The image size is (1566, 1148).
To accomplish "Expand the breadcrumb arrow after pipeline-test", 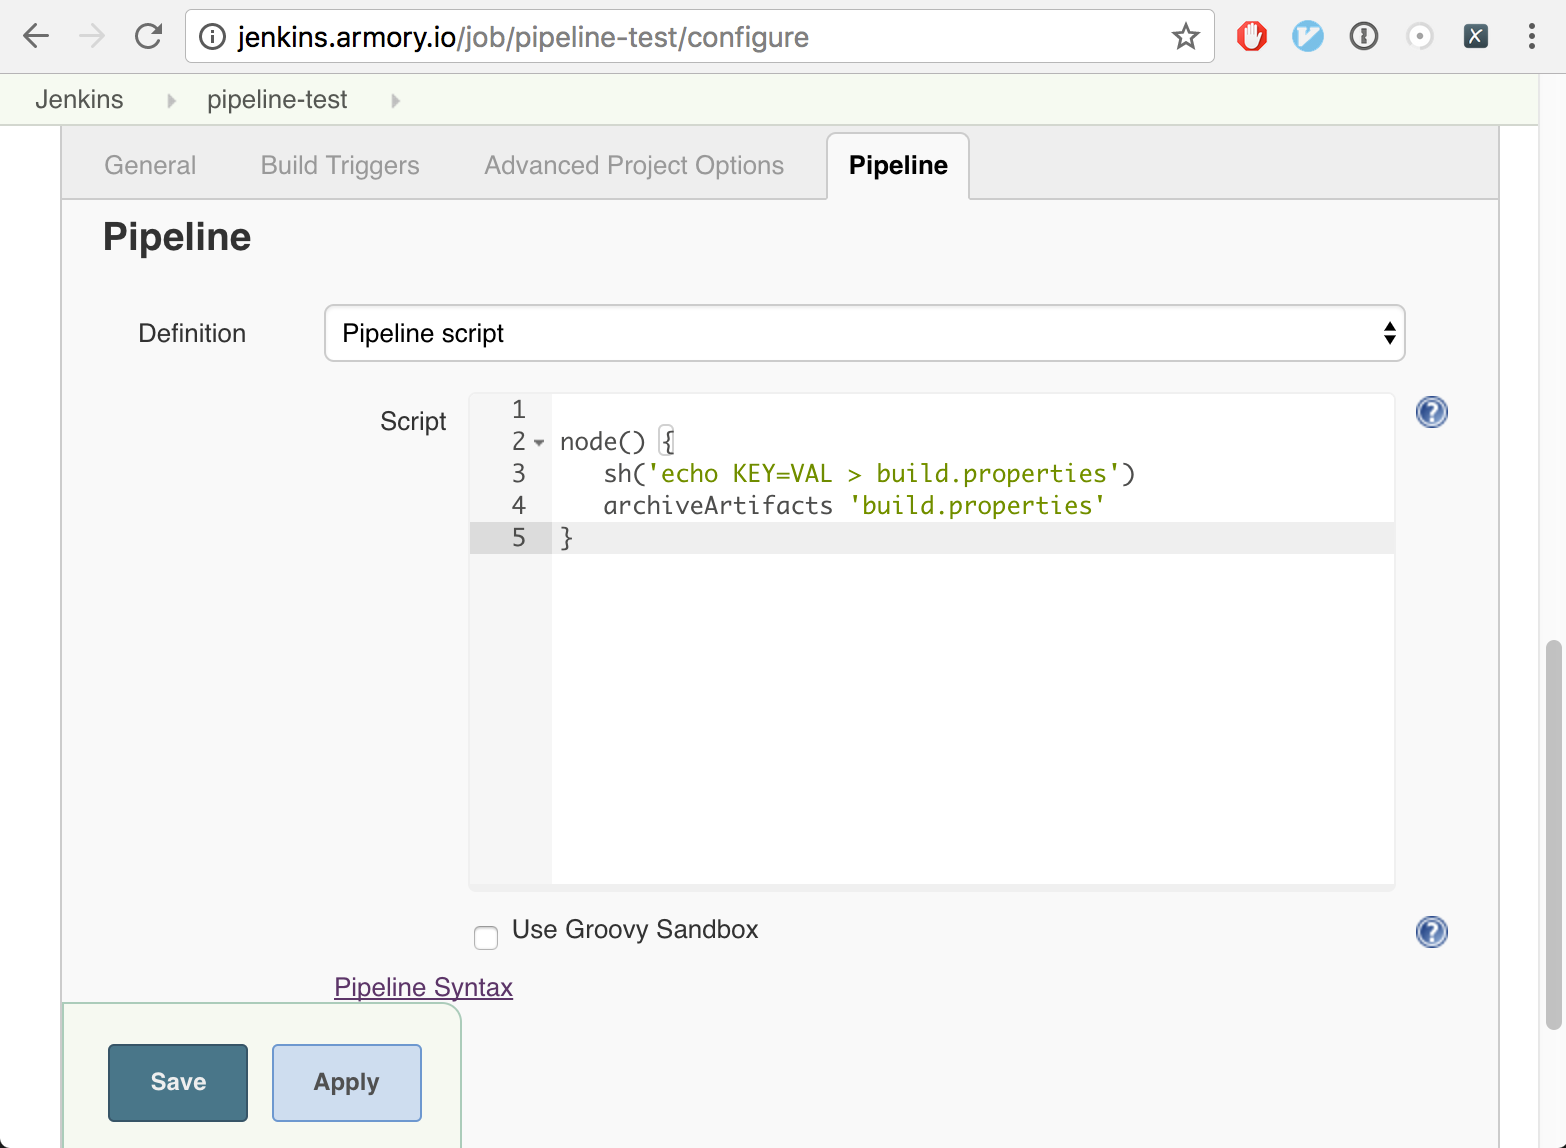I will (x=396, y=100).
